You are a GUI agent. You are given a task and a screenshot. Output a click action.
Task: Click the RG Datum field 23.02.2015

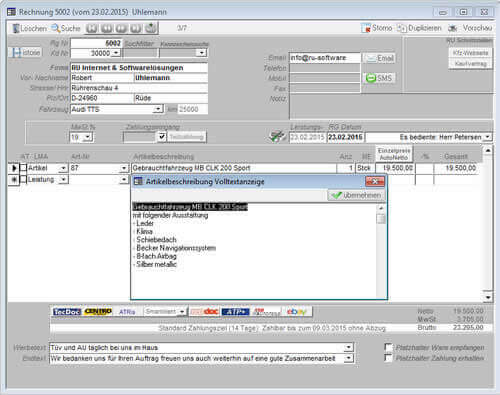click(346, 137)
